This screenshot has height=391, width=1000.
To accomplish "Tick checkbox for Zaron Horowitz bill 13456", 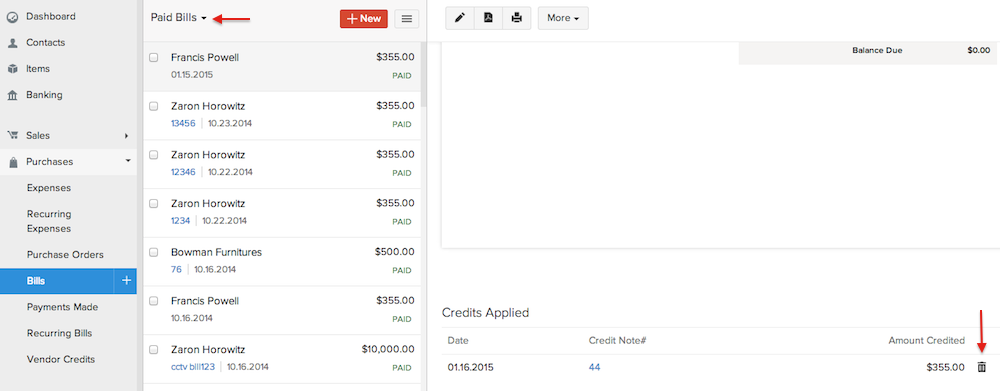I will [154, 106].
